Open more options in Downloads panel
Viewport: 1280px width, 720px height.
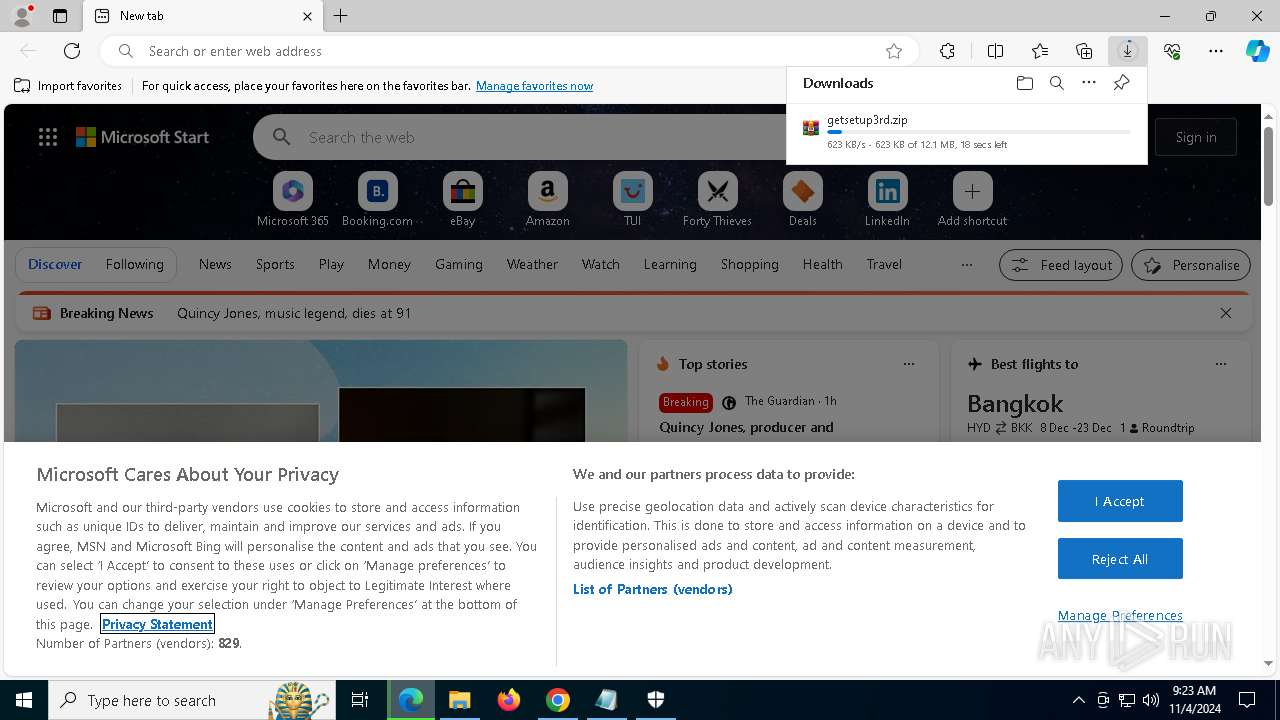tap(1089, 83)
